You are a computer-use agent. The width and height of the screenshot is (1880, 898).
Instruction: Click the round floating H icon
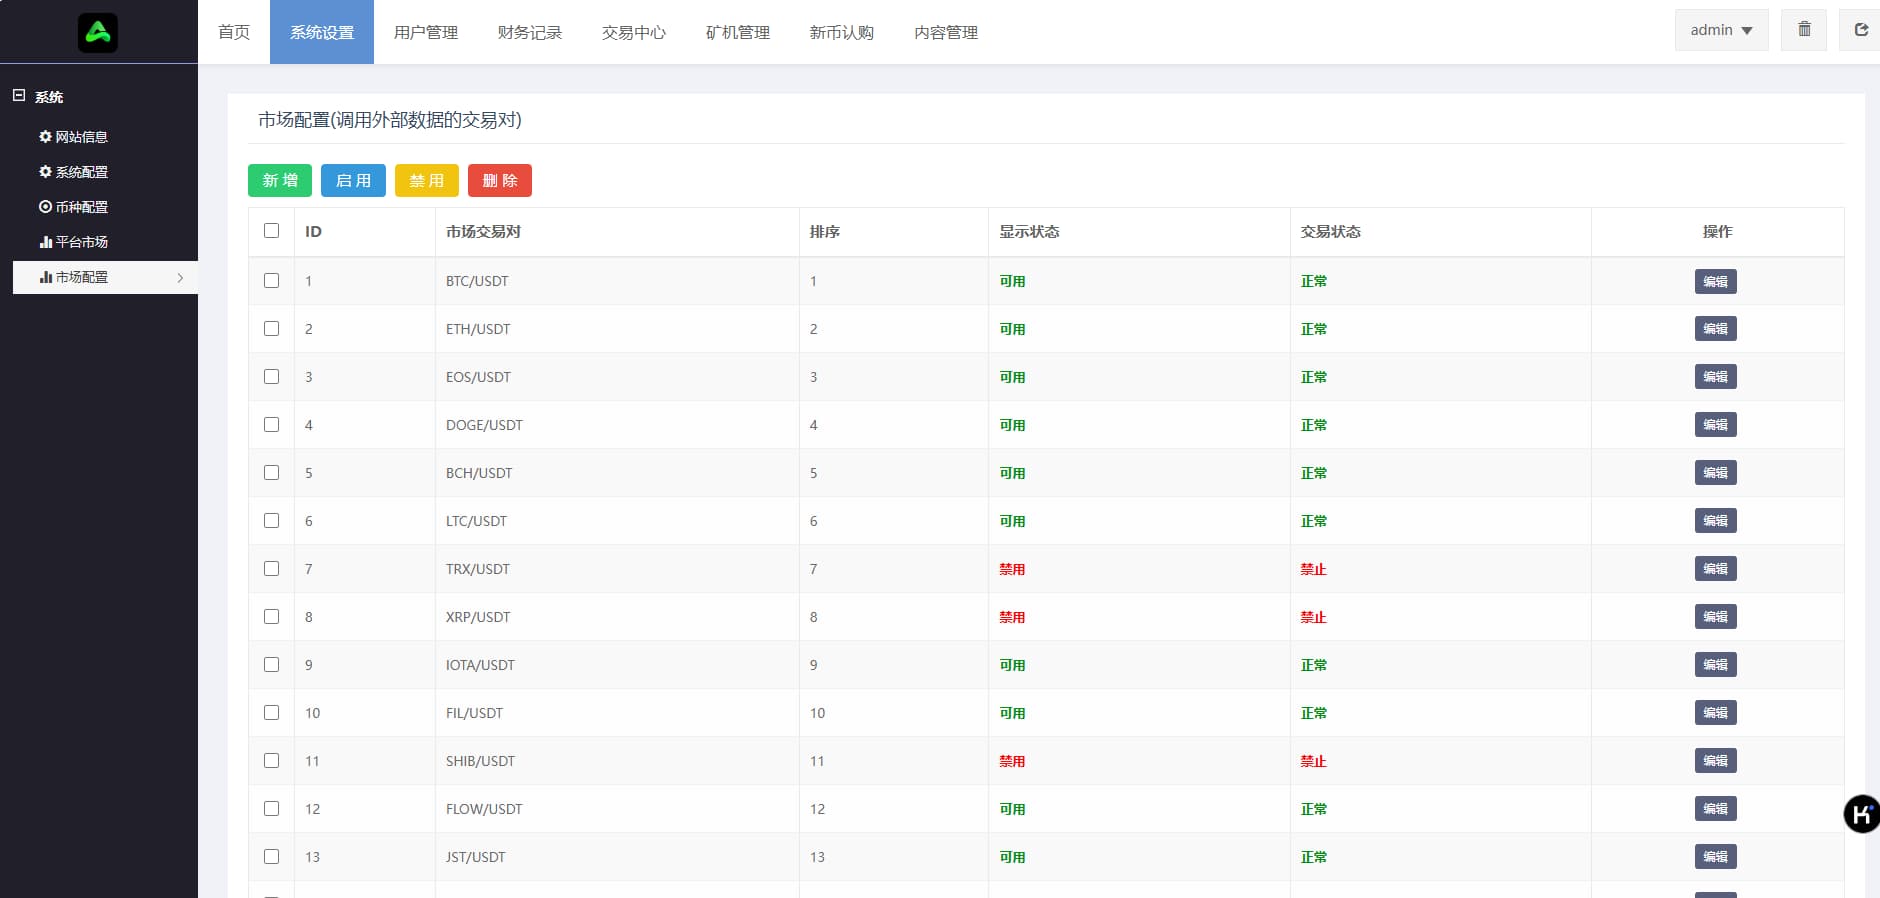pos(1861,814)
